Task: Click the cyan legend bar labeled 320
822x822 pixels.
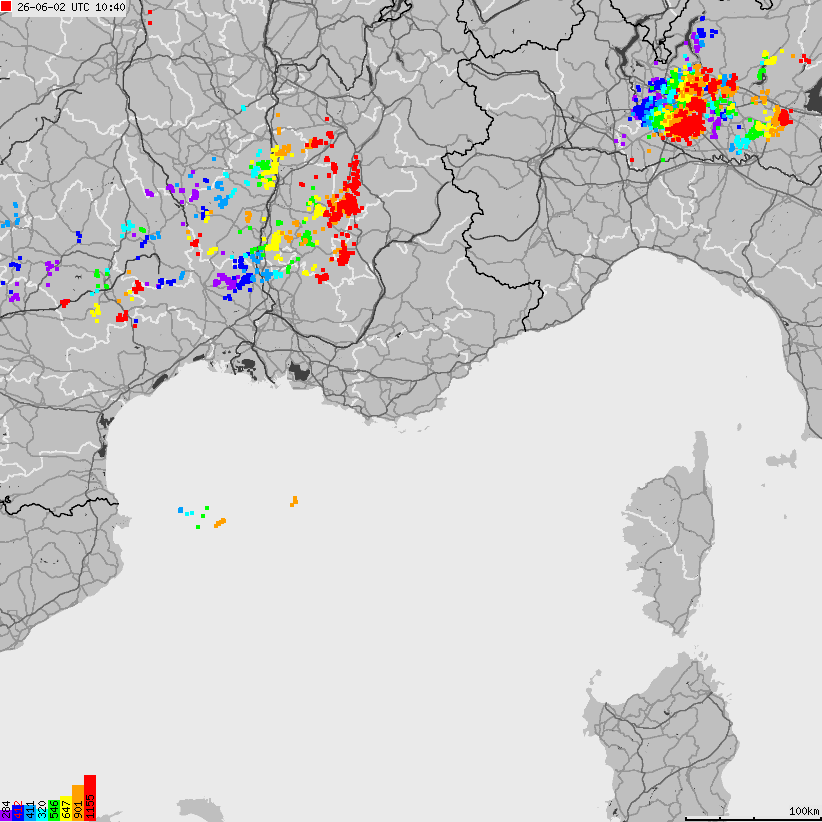Action: coord(42,815)
